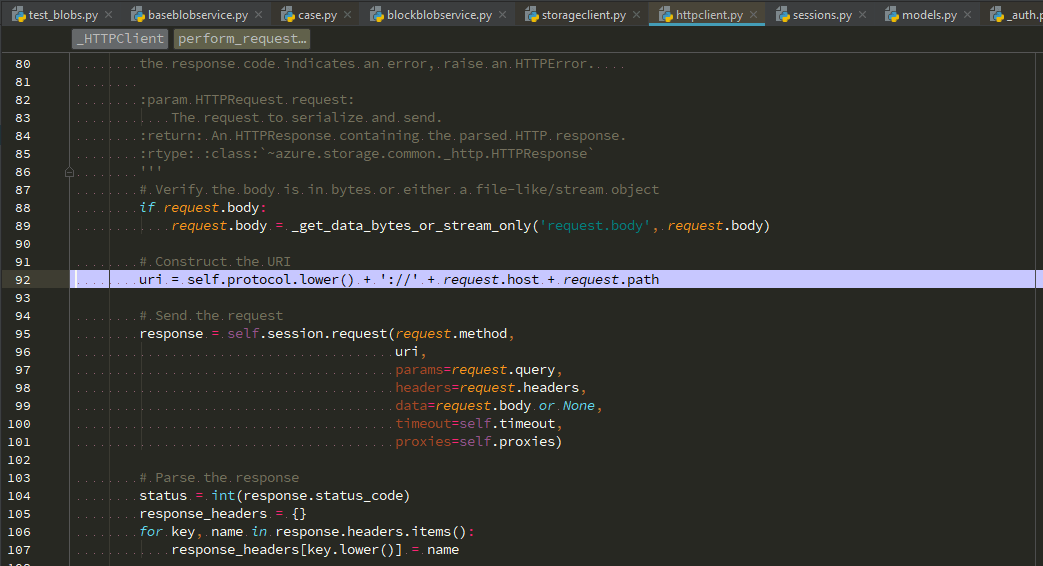The height and width of the screenshot is (566, 1043).
Task: Click 'uri' variable on line 92
Action: [x=151, y=279]
